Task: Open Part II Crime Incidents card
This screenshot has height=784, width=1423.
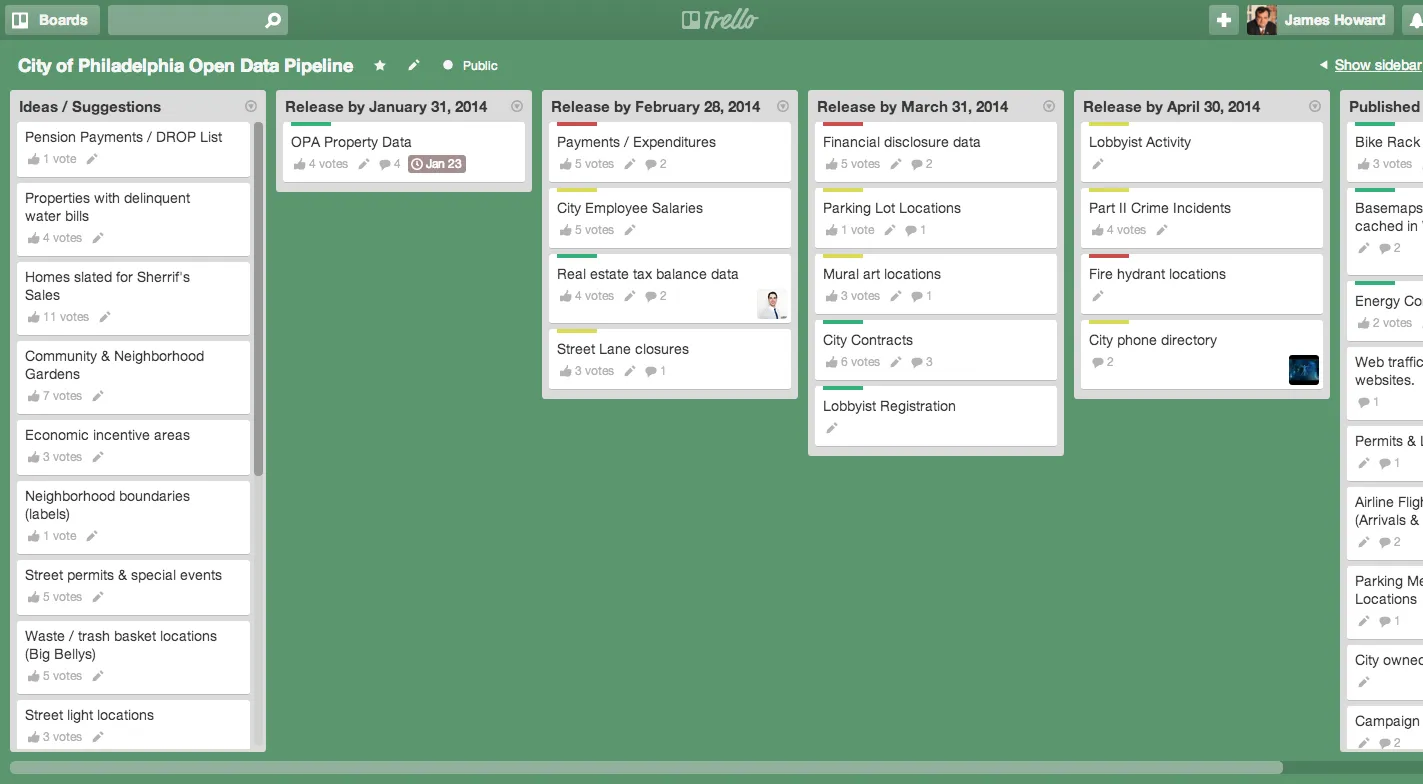Action: click(1202, 218)
